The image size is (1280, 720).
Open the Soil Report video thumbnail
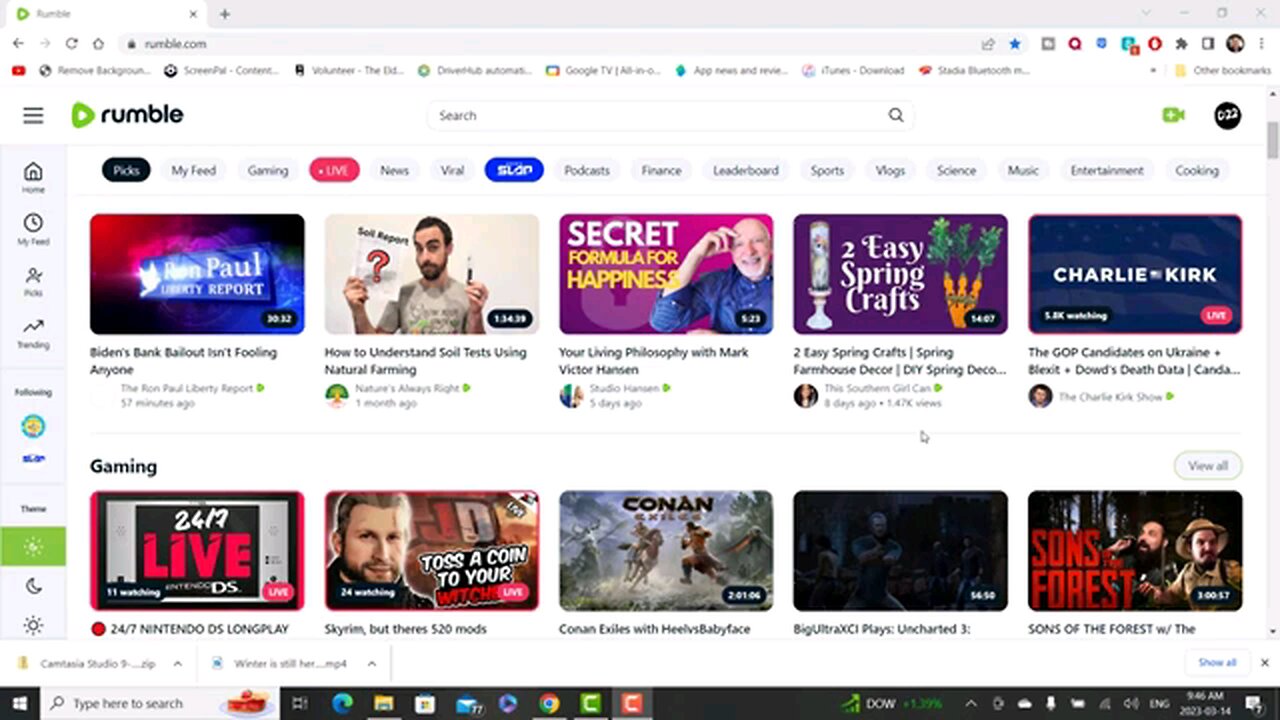[x=432, y=274]
